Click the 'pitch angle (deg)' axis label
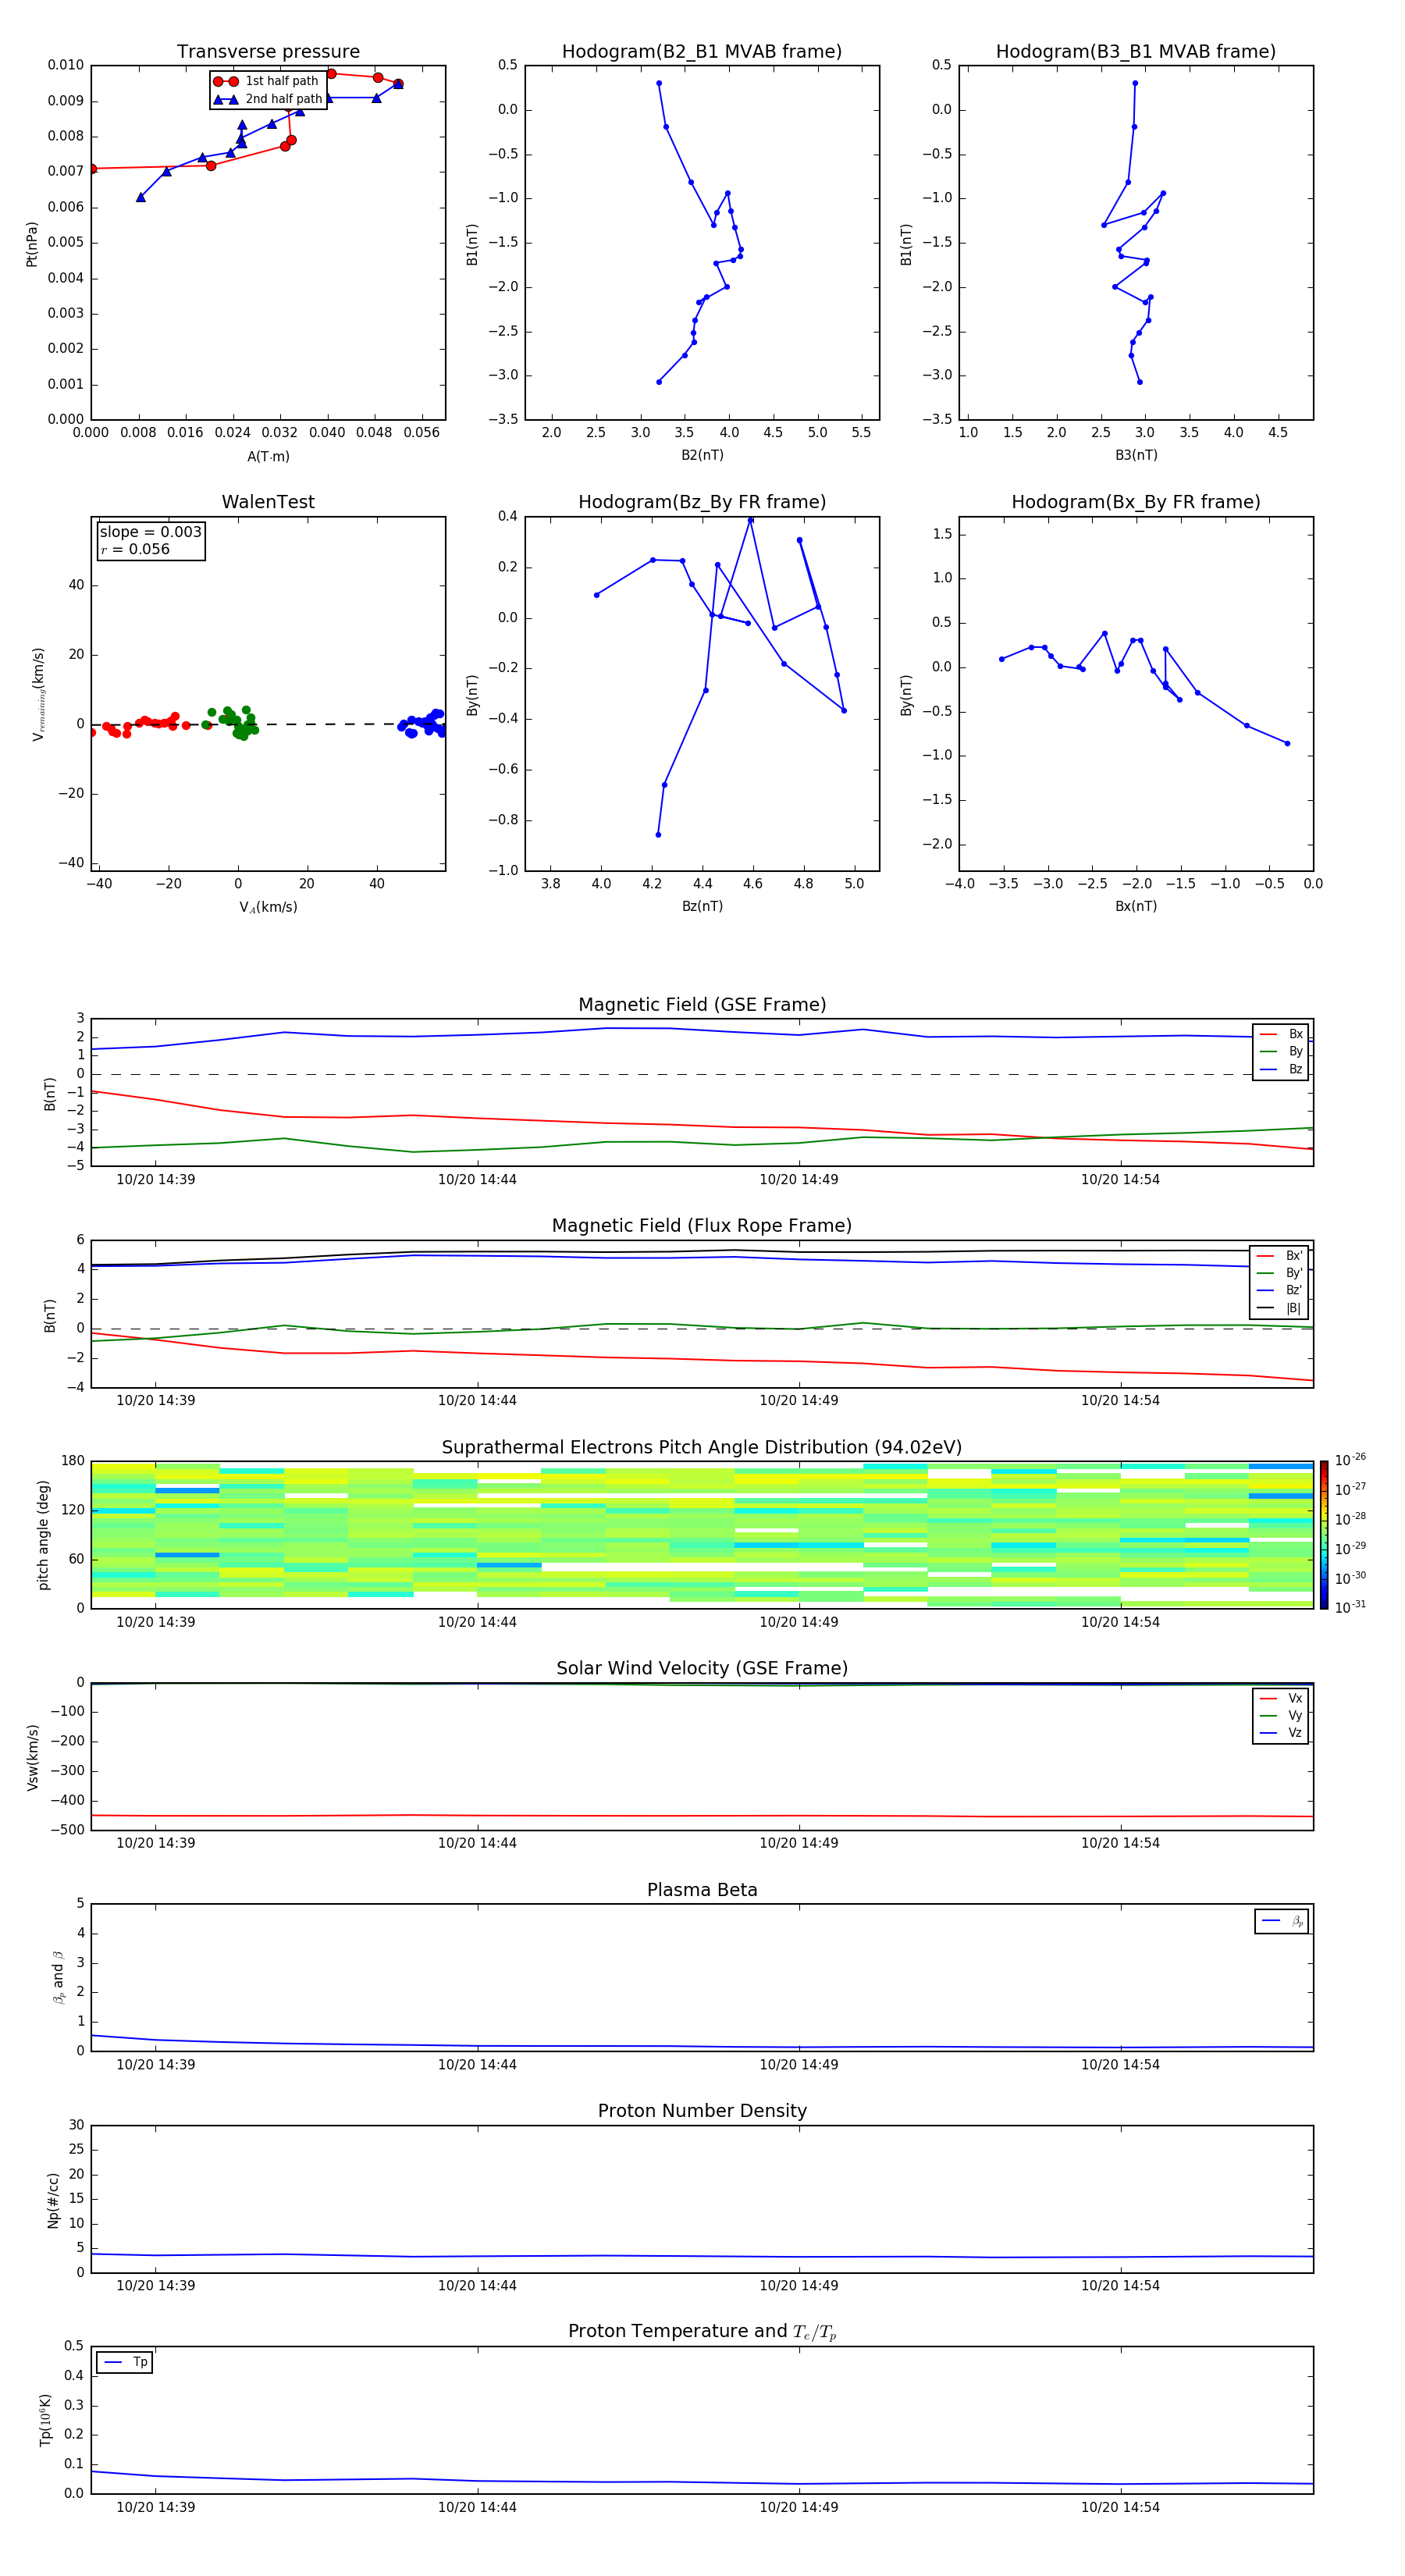The height and width of the screenshot is (2576, 1405). pos(43,1535)
